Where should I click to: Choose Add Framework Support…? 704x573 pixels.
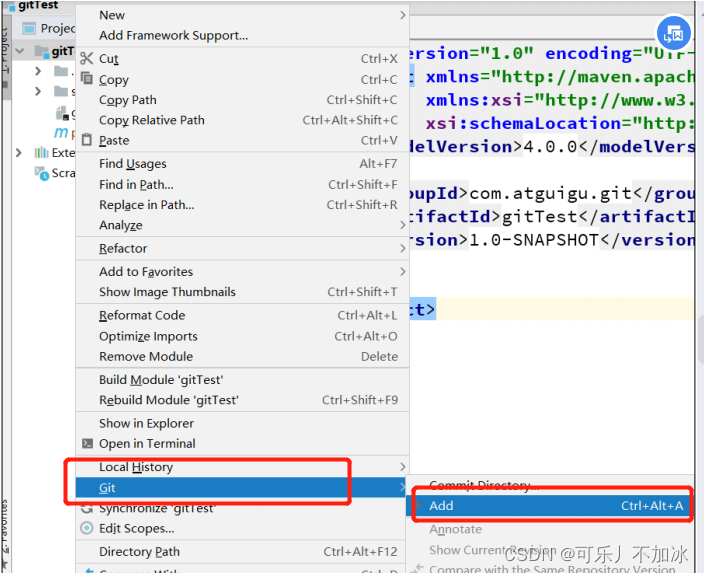point(242,35)
